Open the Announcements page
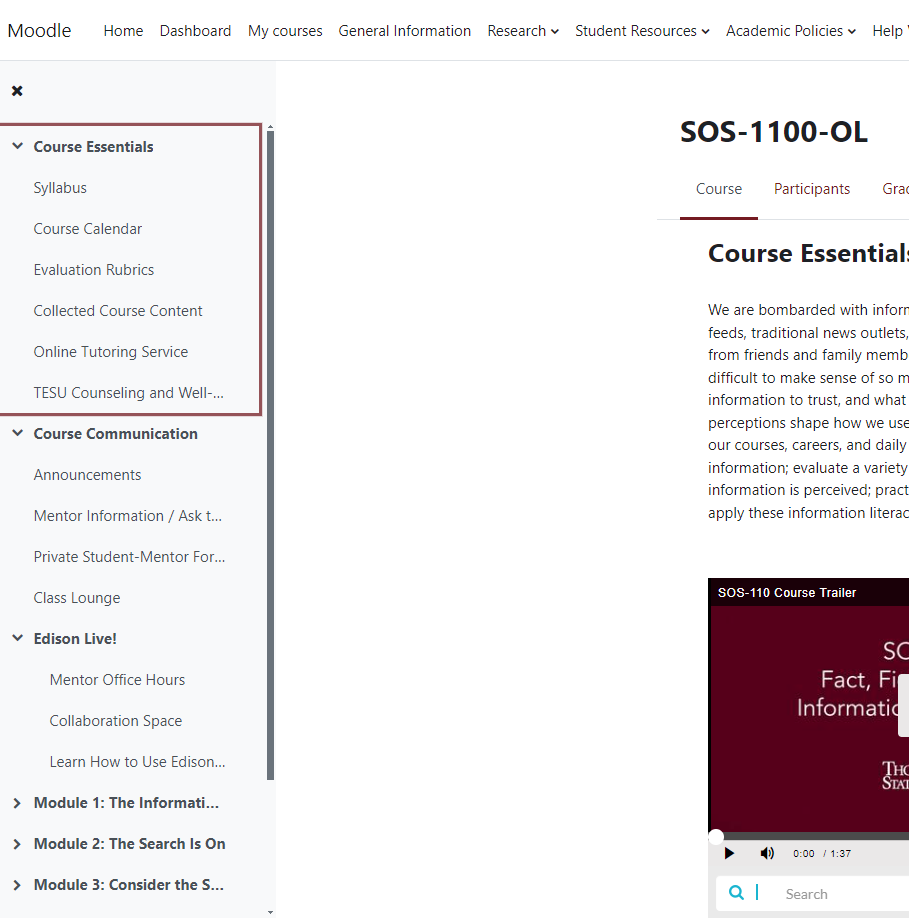Screen dimensions: 909x918 (87, 474)
